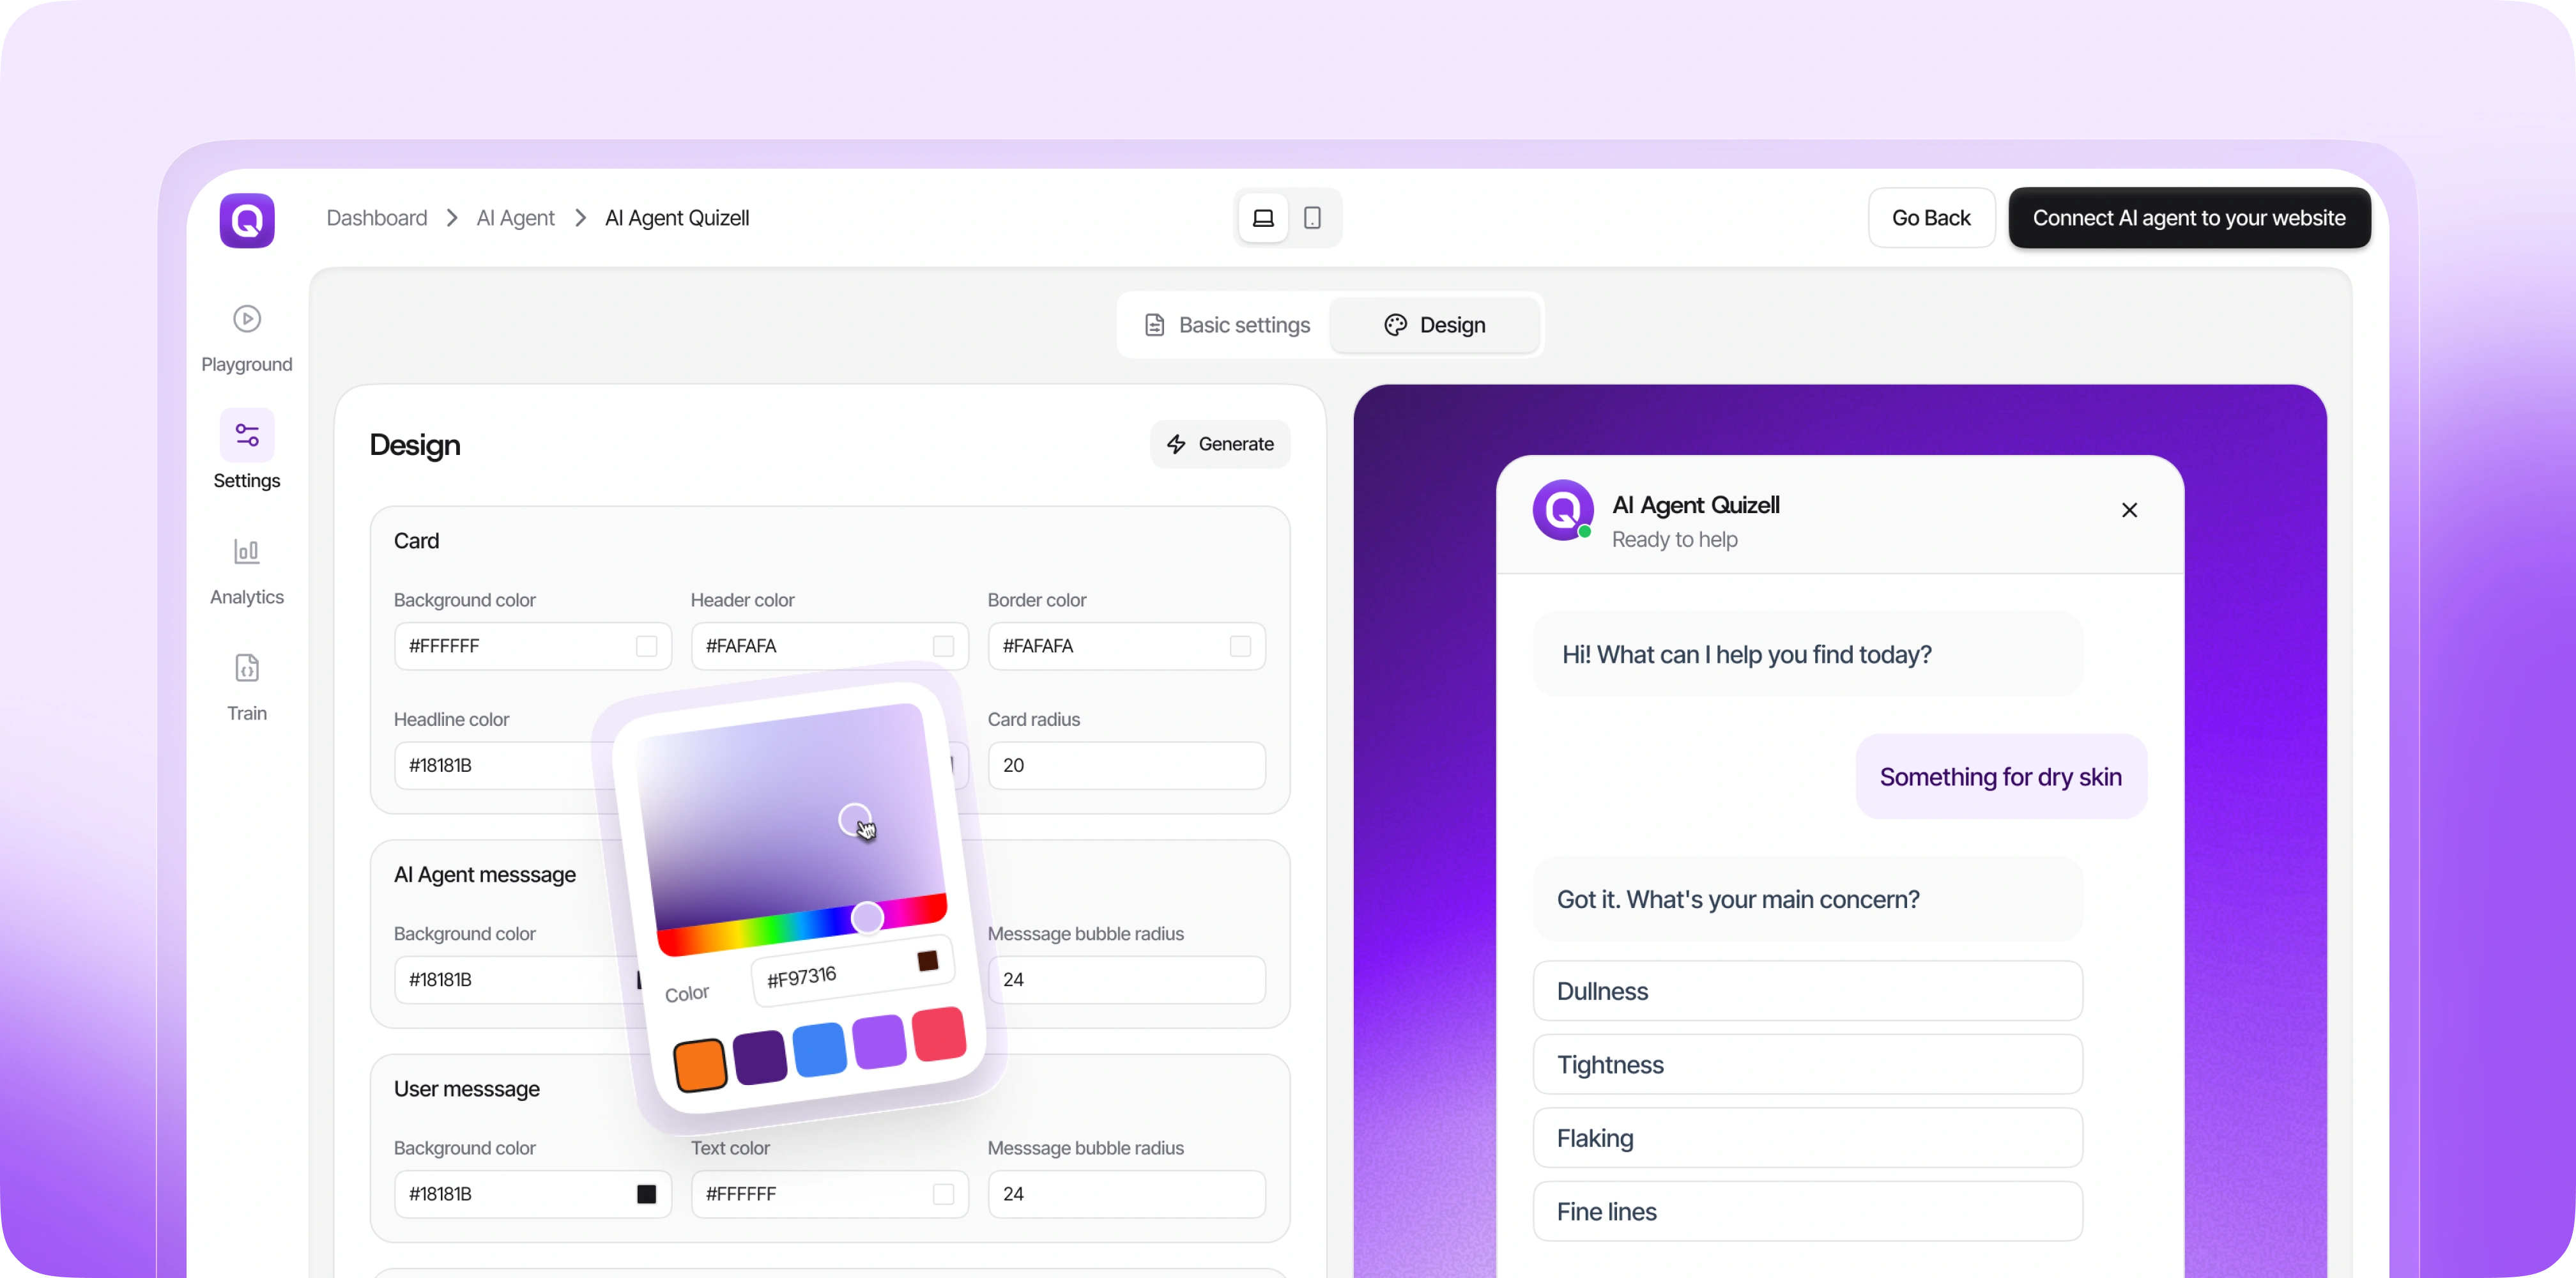This screenshot has height=1278, width=2576.
Task: Click the Generate design button
Action: point(1220,444)
